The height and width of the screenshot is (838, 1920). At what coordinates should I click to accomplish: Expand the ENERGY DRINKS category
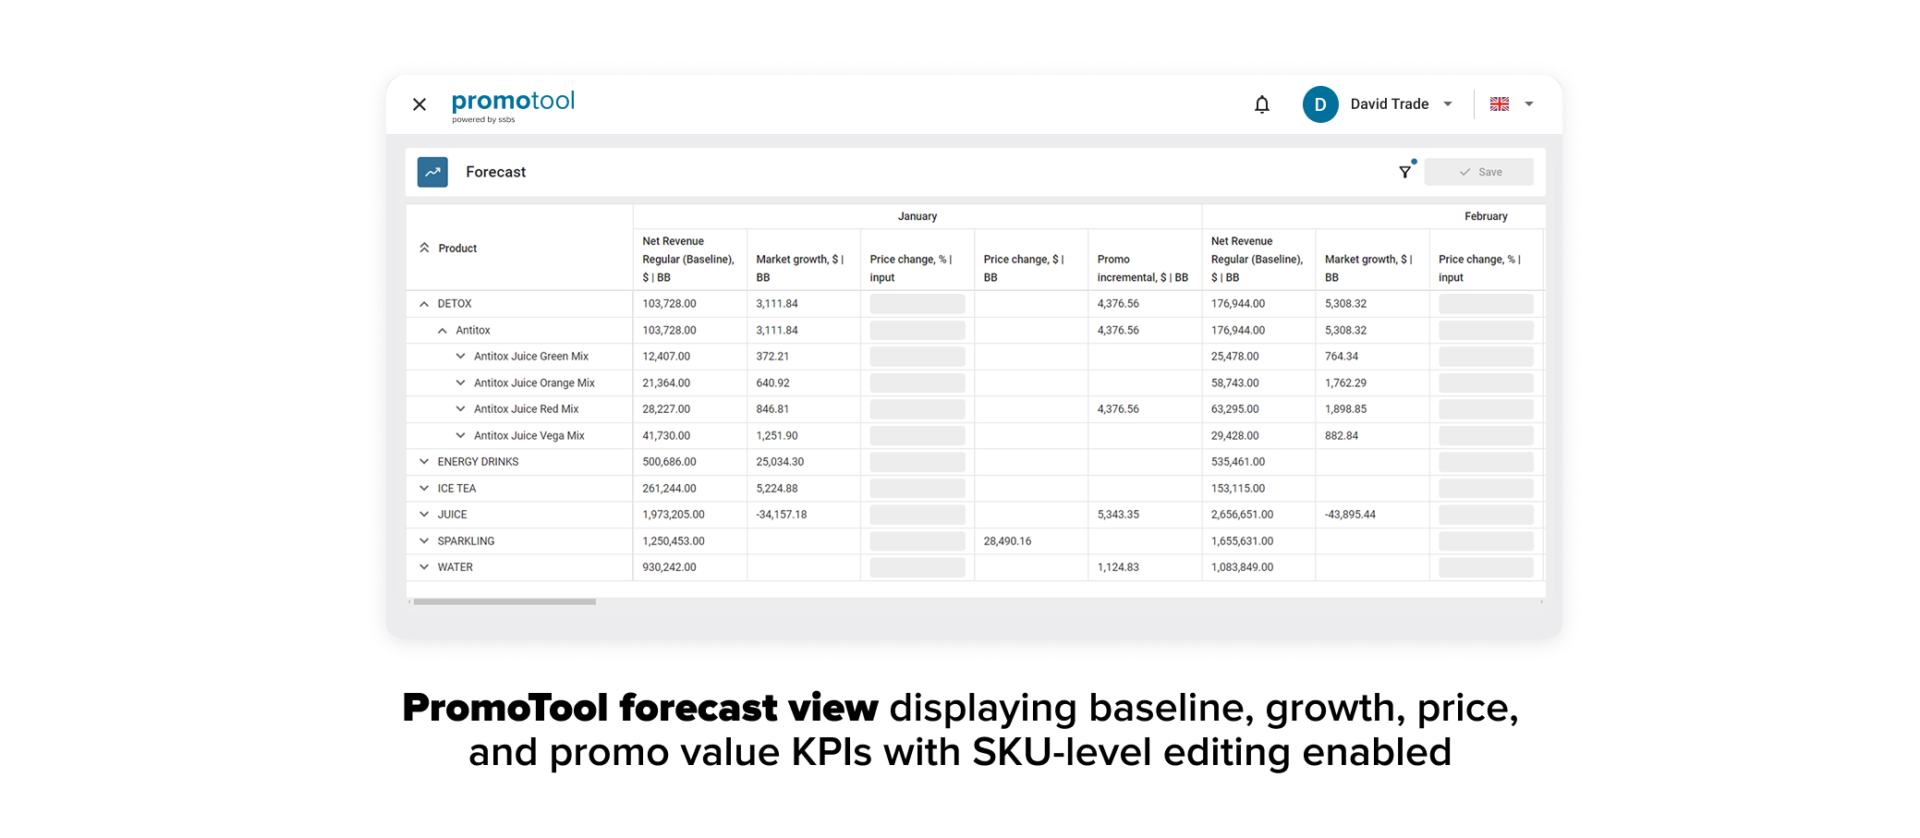coord(424,462)
